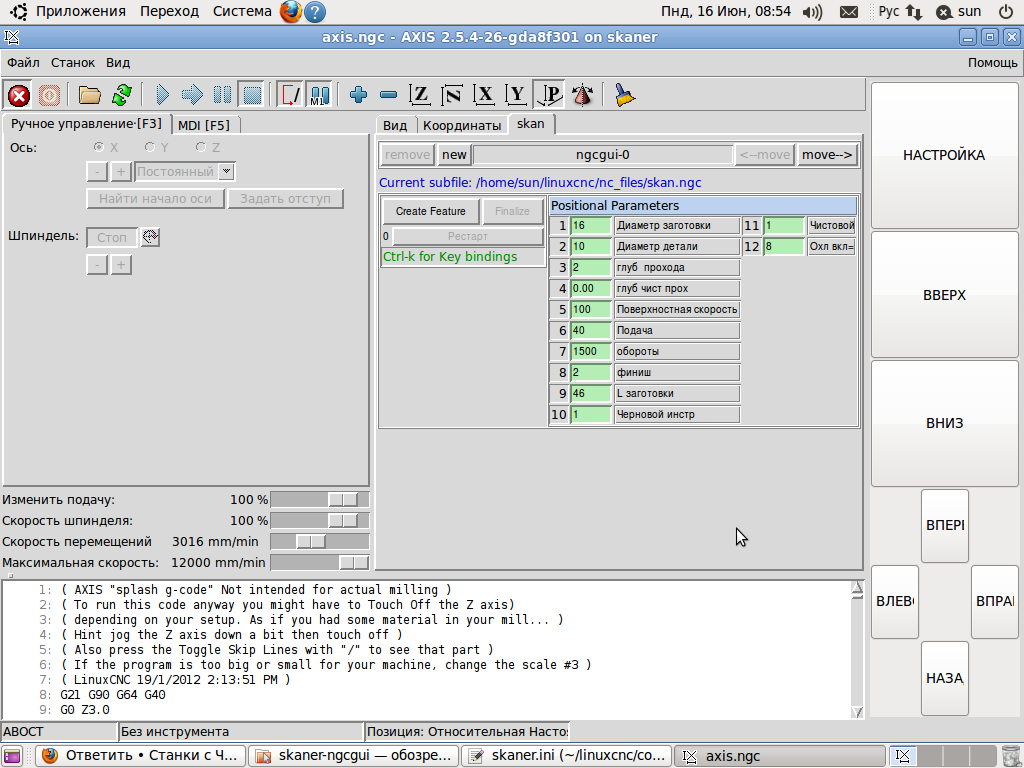
Task: Select the Z view icon
Action: pyautogui.click(x=421, y=95)
